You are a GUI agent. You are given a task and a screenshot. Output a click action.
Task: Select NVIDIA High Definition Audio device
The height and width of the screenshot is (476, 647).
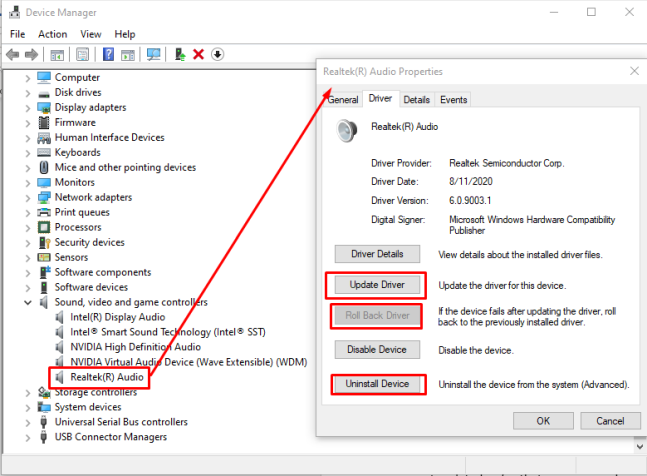[135, 347]
